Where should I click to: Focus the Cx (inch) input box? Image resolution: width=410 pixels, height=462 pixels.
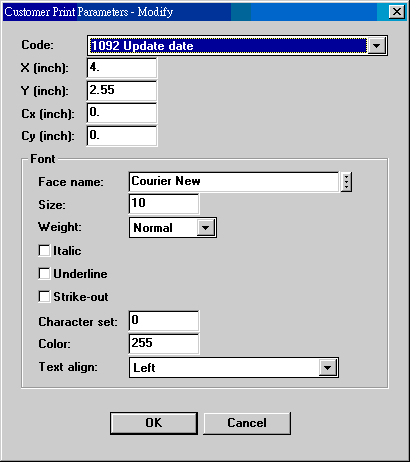(x=122, y=113)
